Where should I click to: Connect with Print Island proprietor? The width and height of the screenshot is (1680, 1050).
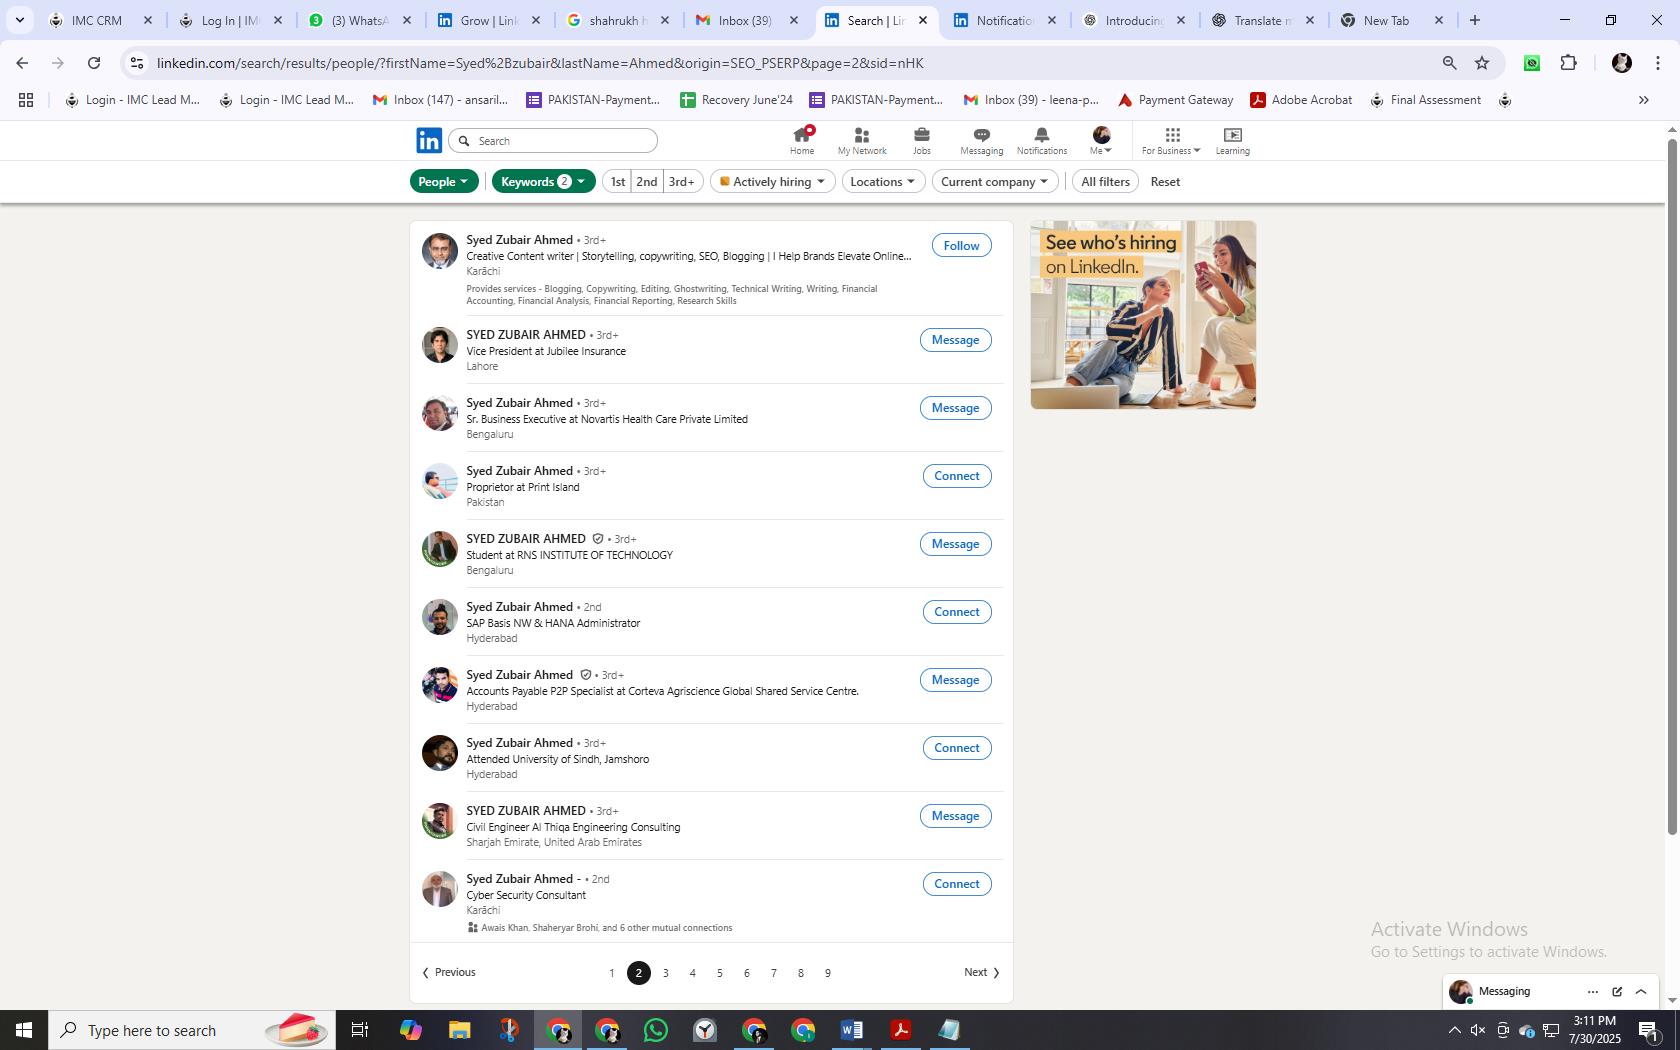[956, 476]
